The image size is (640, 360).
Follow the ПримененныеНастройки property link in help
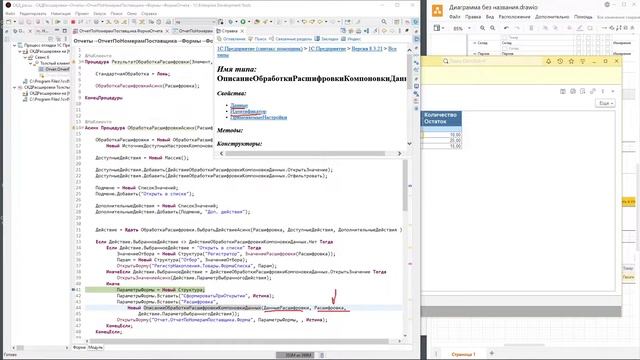[x=258, y=117]
